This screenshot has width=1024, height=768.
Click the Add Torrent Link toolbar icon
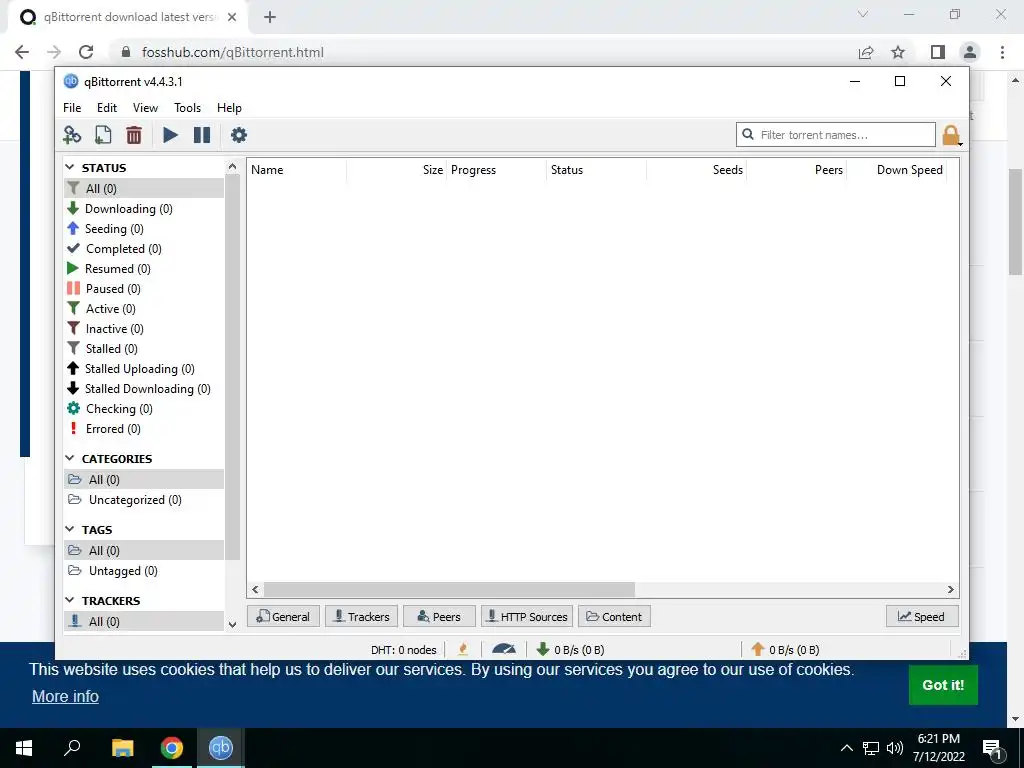[x=72, y=135]
